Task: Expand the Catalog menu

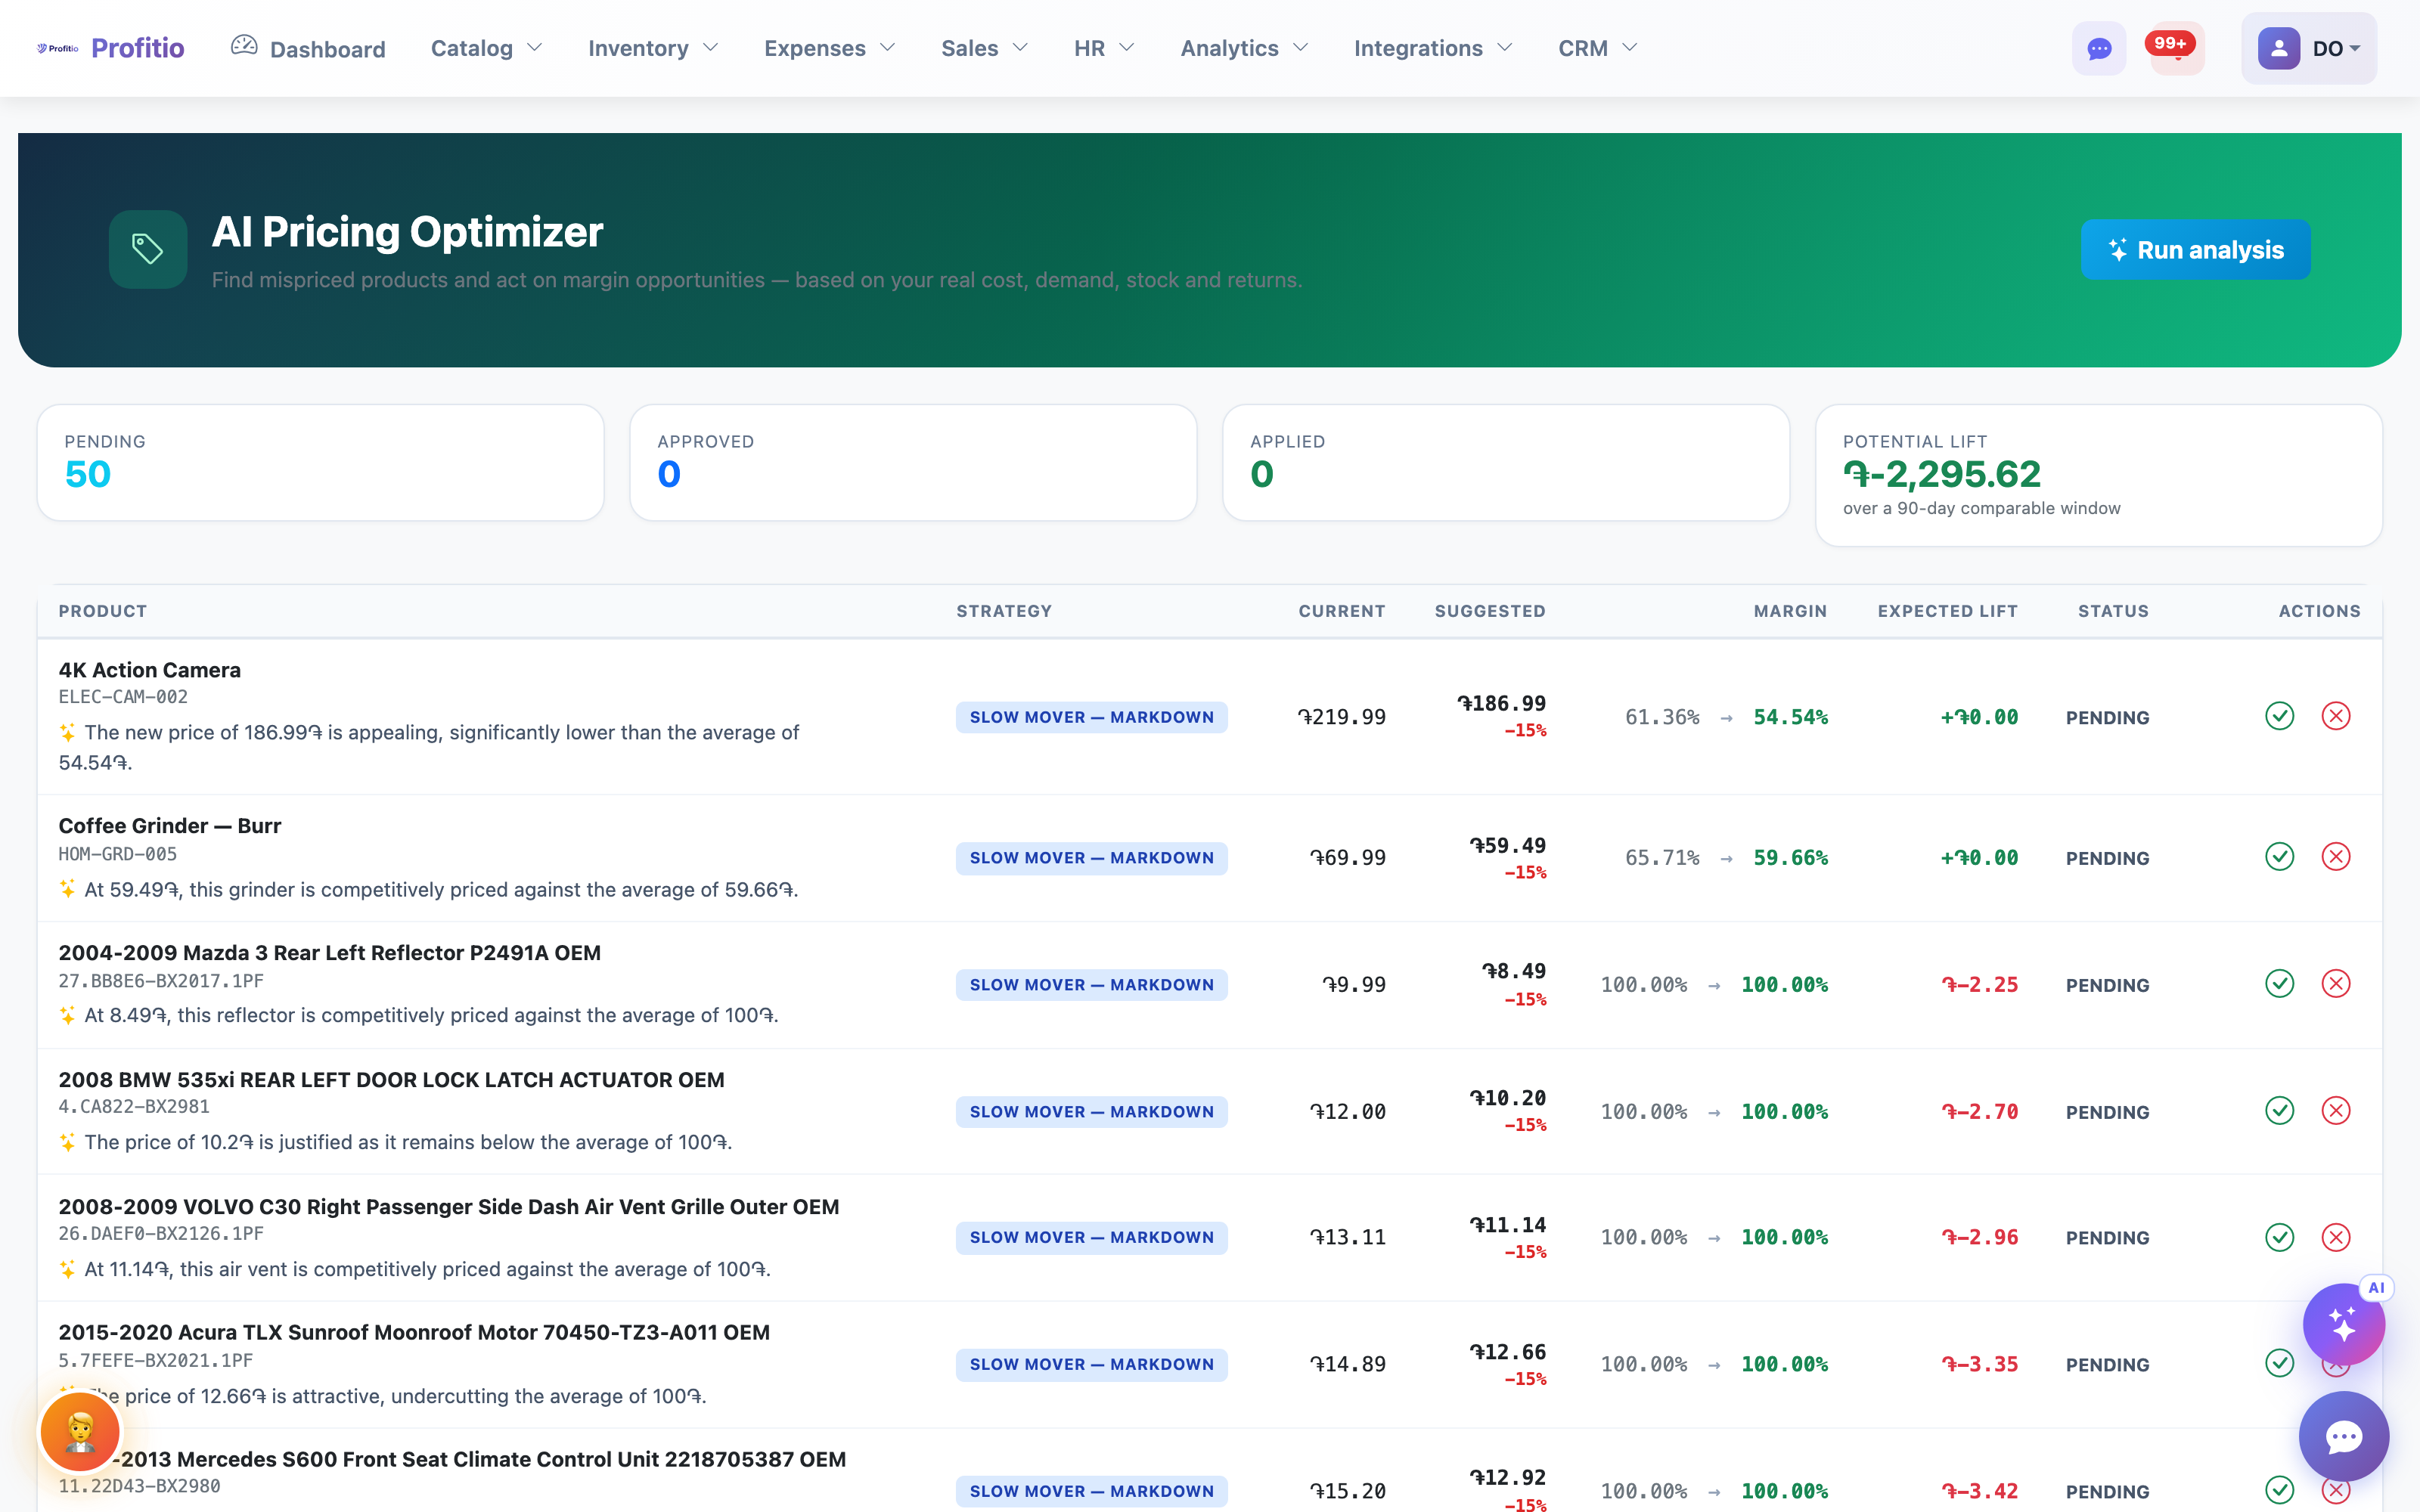Action: (486, 48)
